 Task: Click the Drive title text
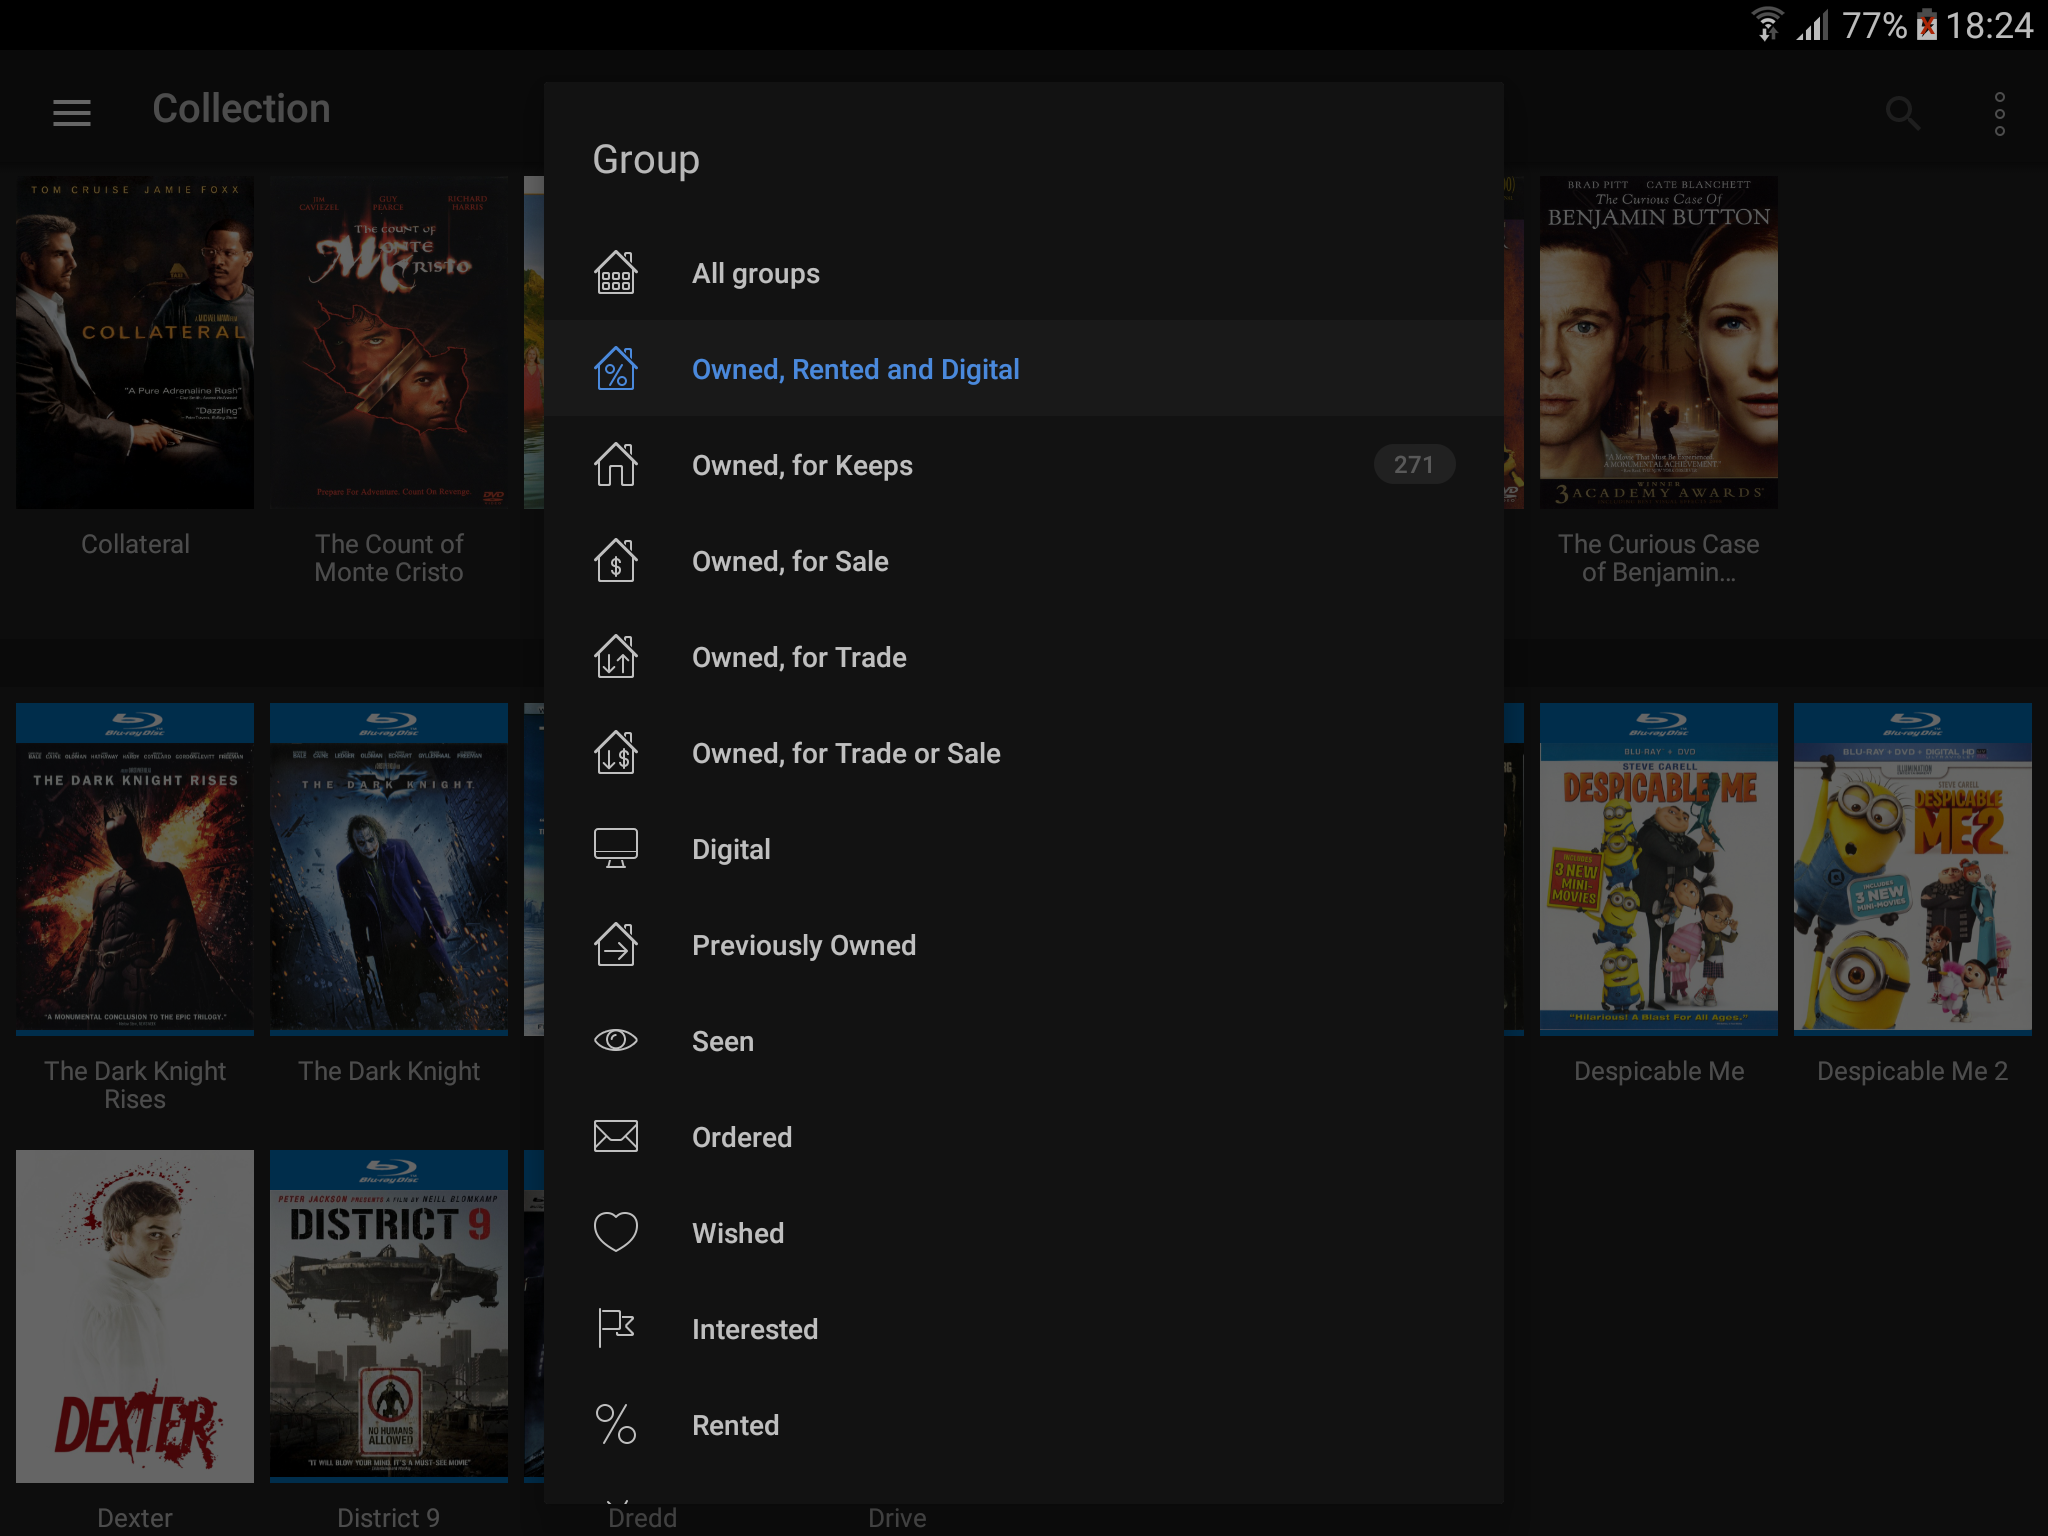pos(897,1518)
